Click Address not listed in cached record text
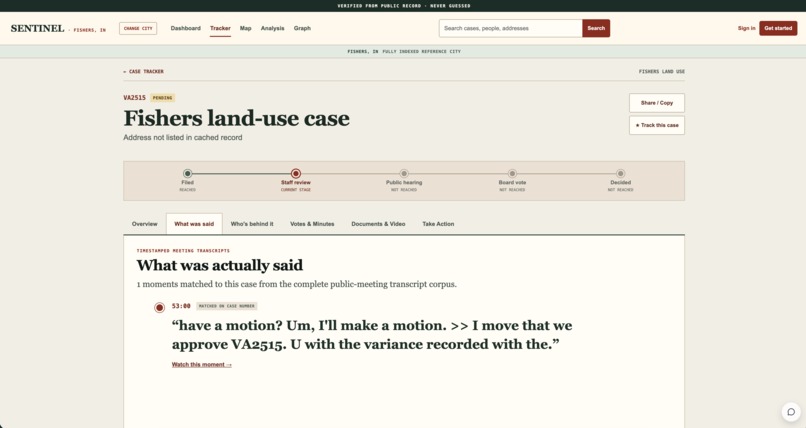Viewport: 806px width, 428px height. (182, 138)
